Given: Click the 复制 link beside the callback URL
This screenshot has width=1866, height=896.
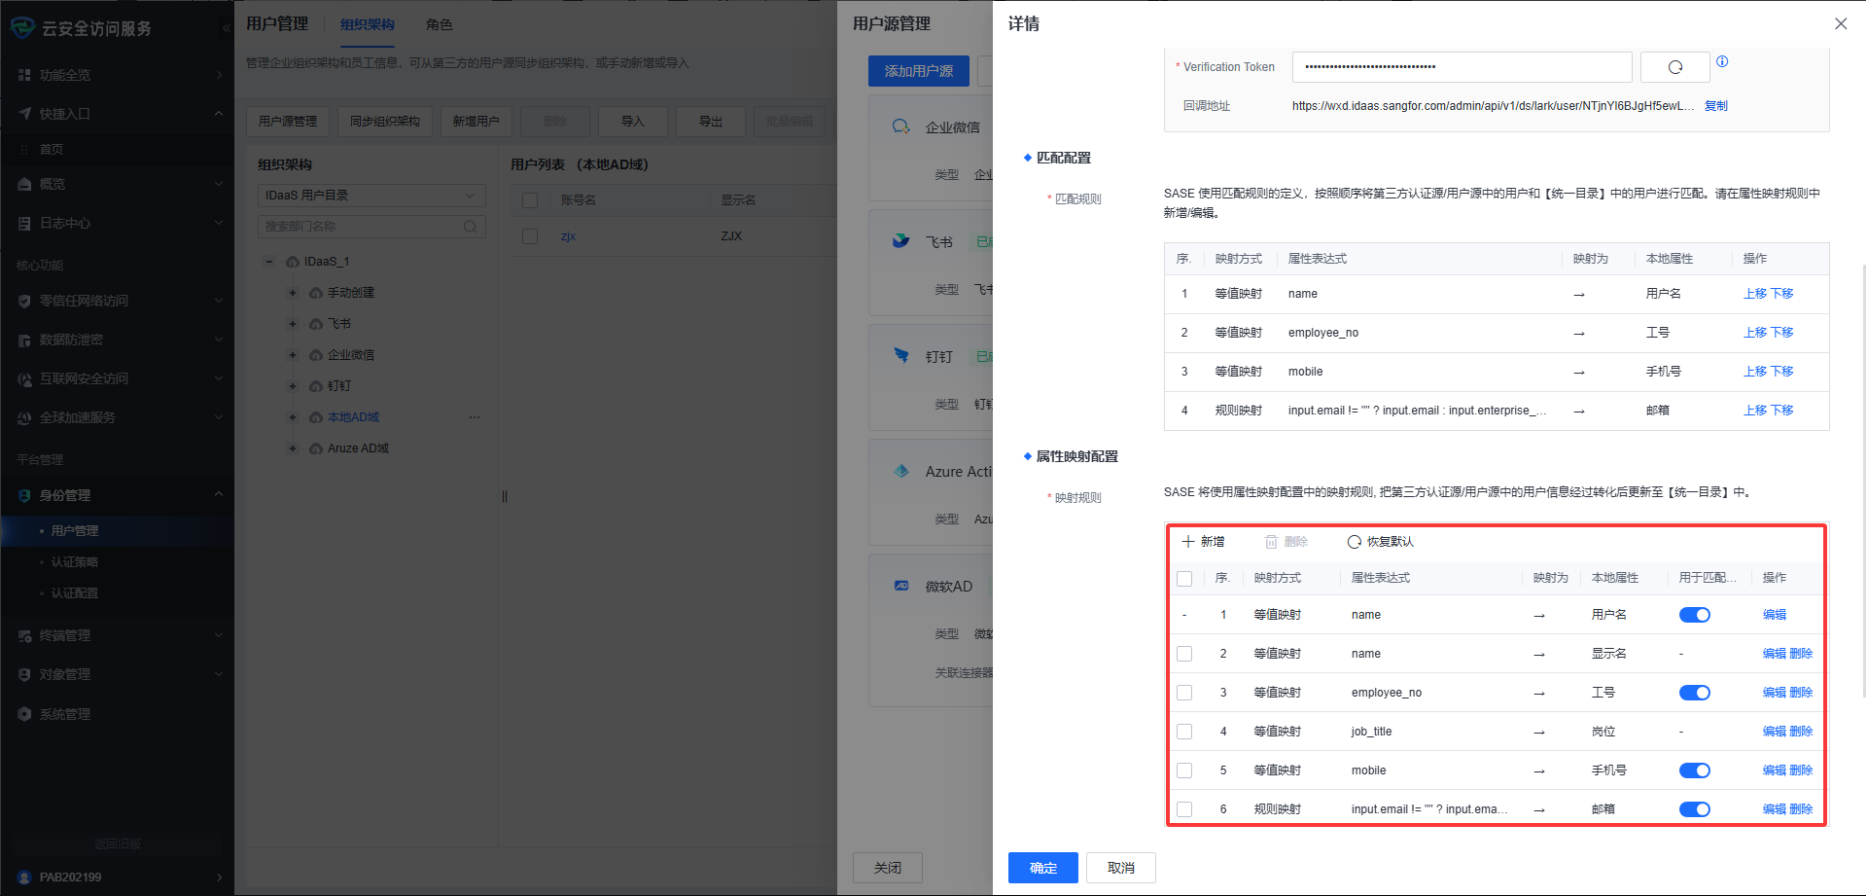Looking at the screenshot, I should 1716,106.
